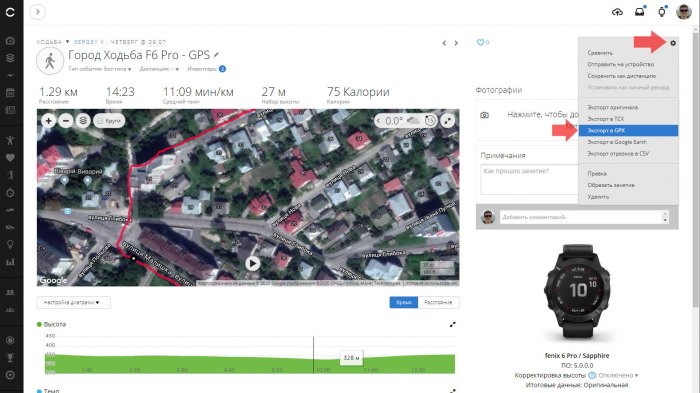Open the inbox notifications icon
This screenshot has width=700, height=393.
pos(640,12)
